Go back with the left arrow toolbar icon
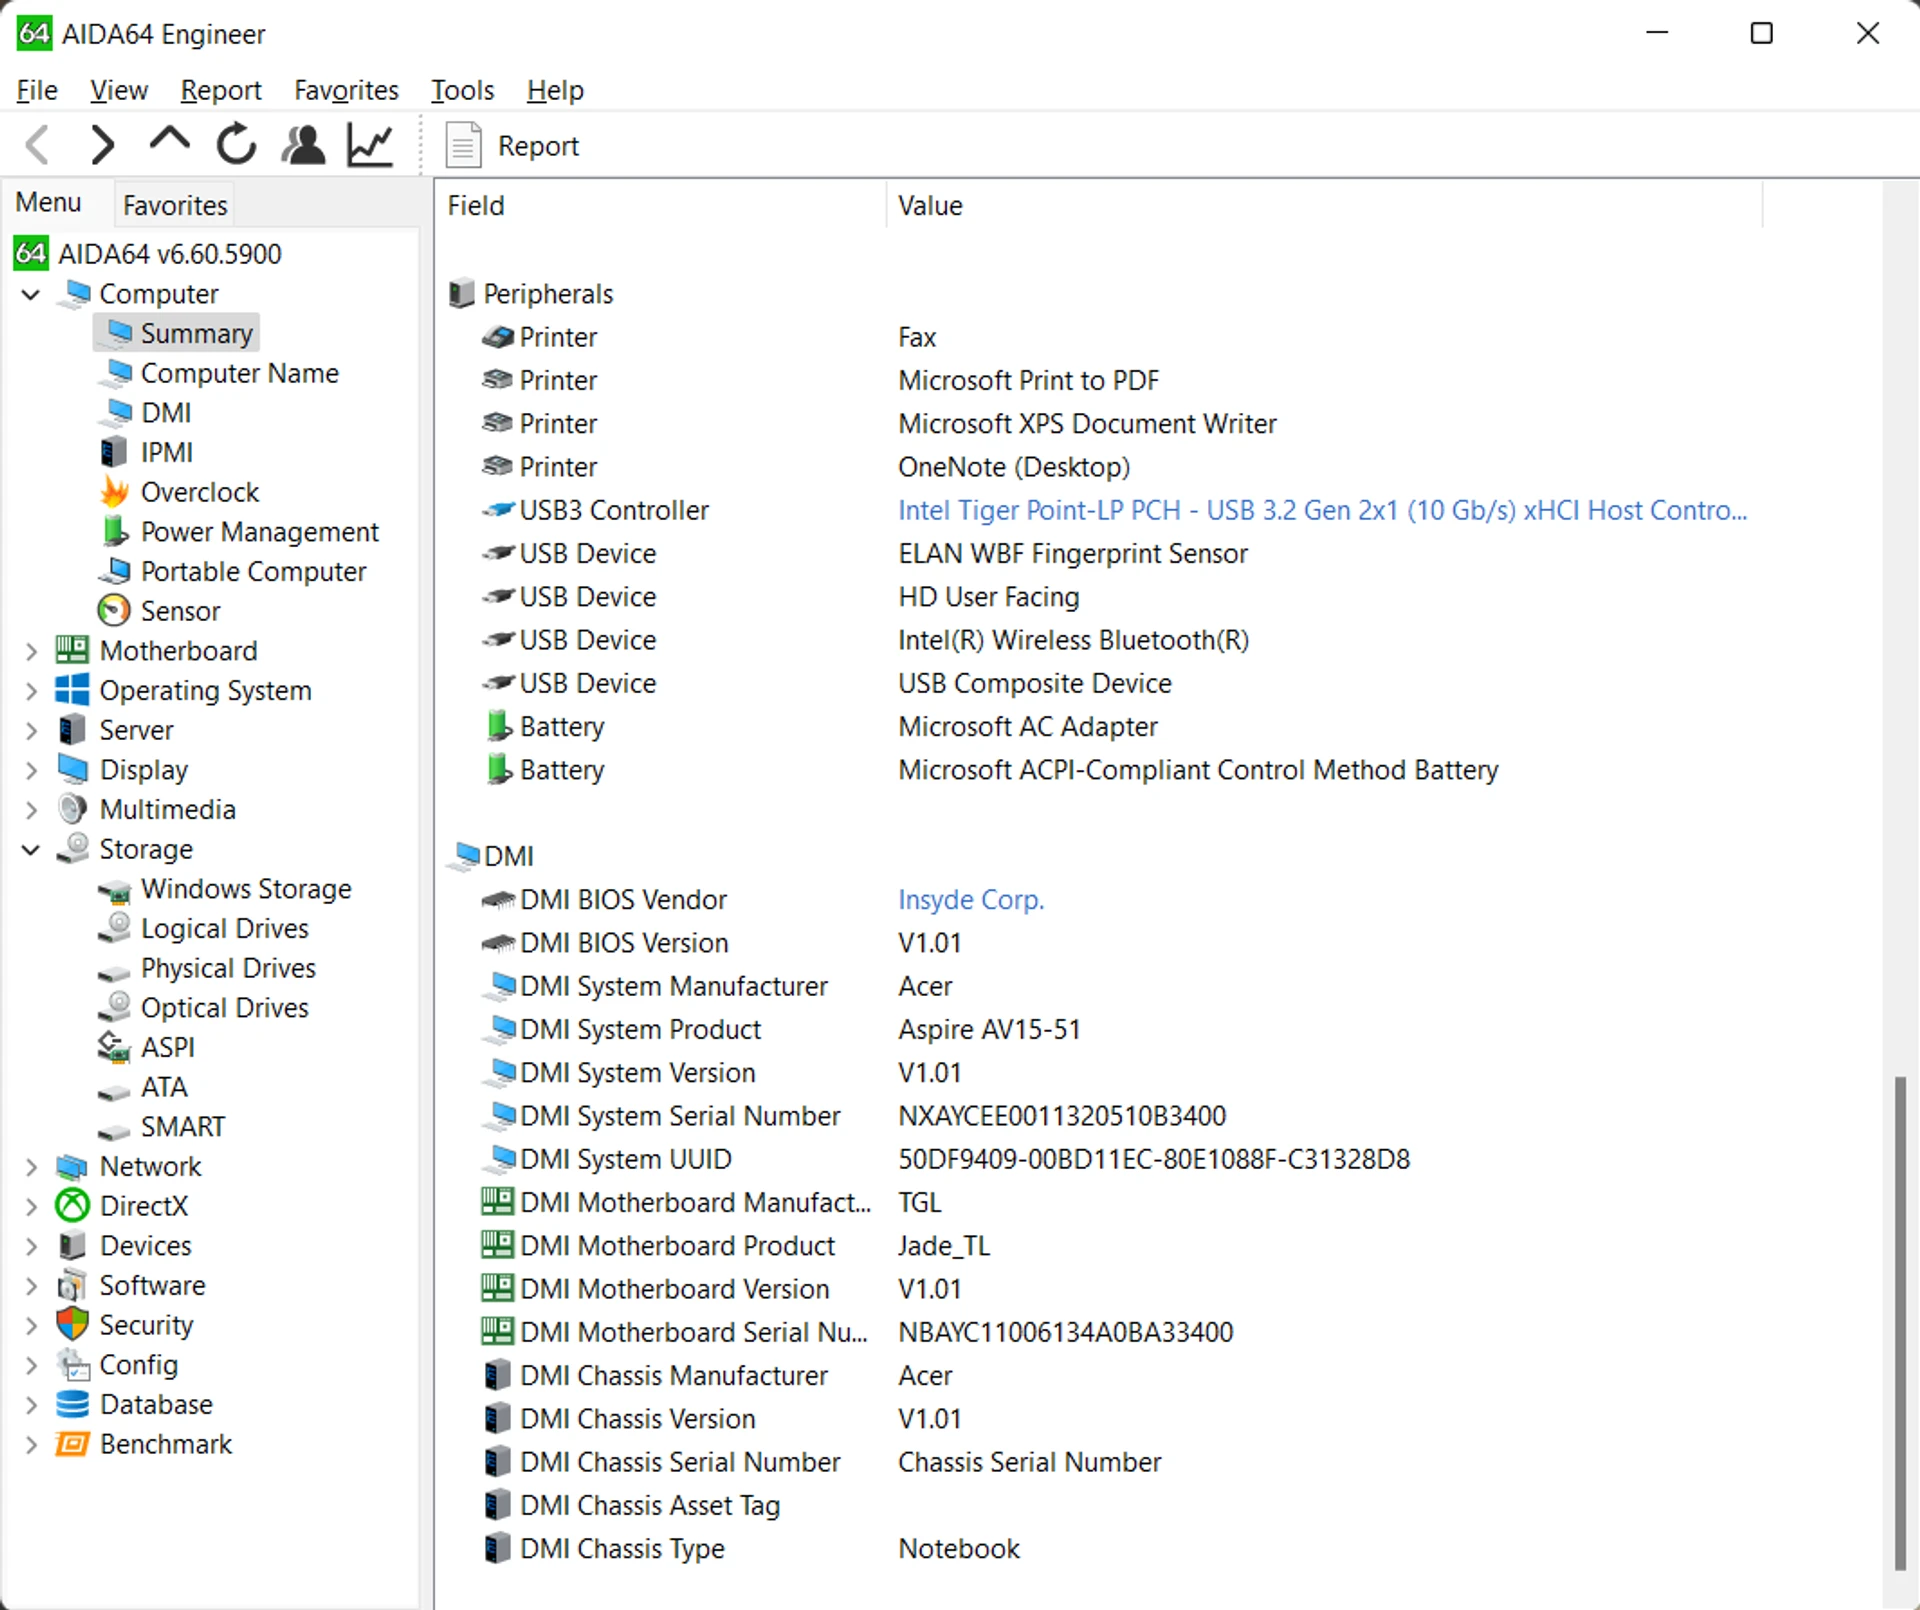 click(38, 145)
